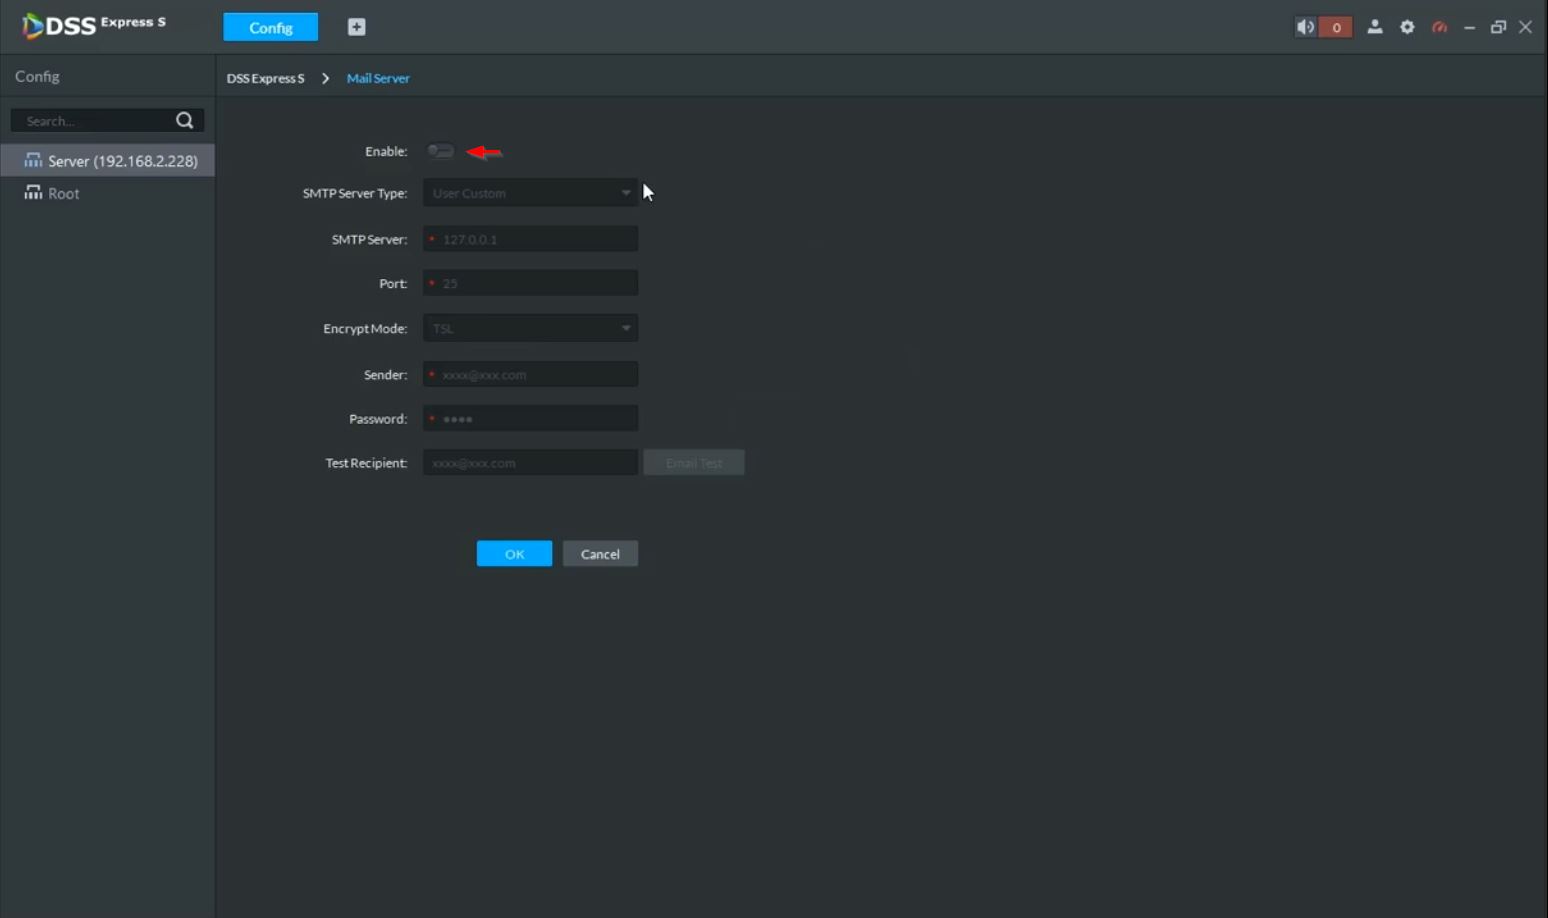Click the red performance gauge icon
The width and height of the screenshot is (1548, 918).
1439,27
